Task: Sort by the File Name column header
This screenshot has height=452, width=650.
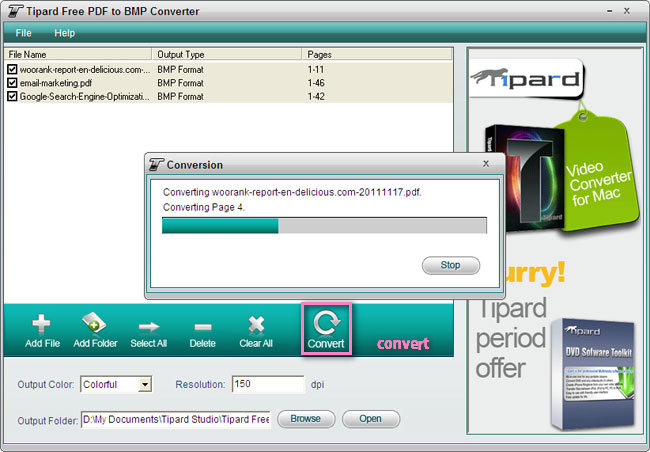Action: pyautogui.click(x=78, y=54)
